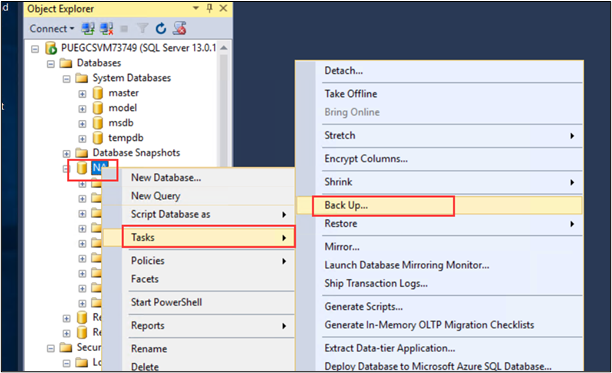Select Launch Database Mirroring Monitor...
Viewport: 612px width, 373px height.
[440, 265]
